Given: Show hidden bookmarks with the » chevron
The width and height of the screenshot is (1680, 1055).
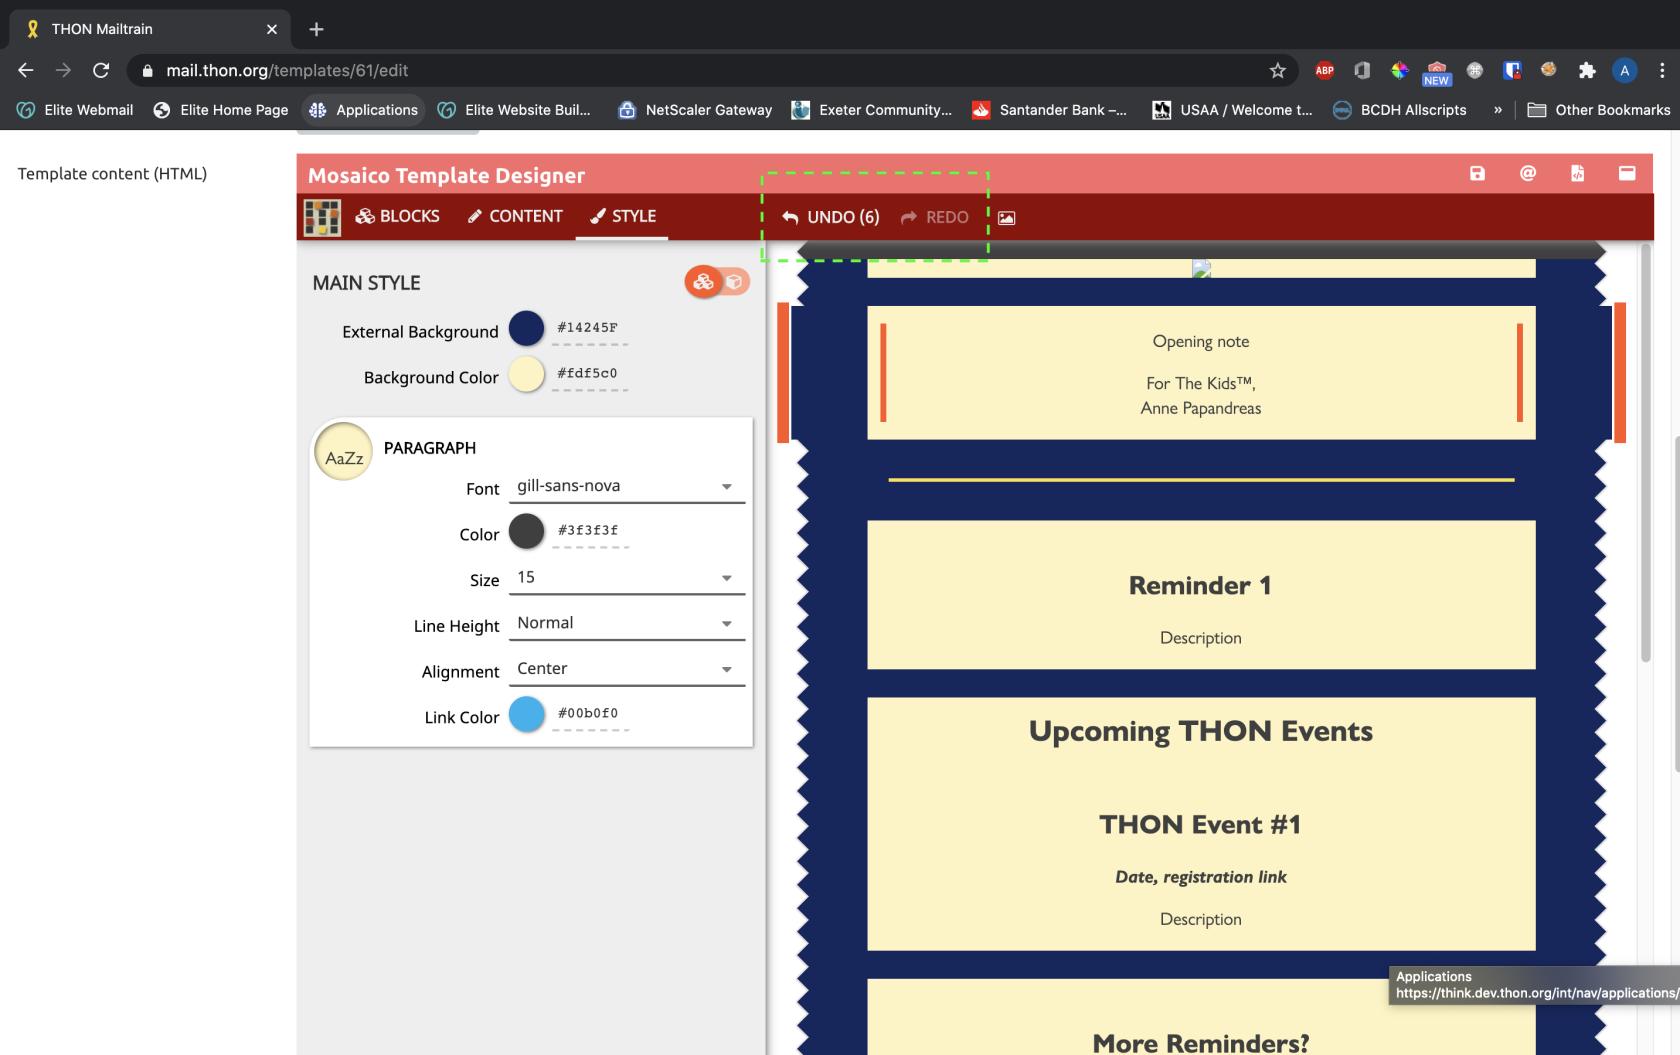Looking at the screenshot, I should [1498, 110].
